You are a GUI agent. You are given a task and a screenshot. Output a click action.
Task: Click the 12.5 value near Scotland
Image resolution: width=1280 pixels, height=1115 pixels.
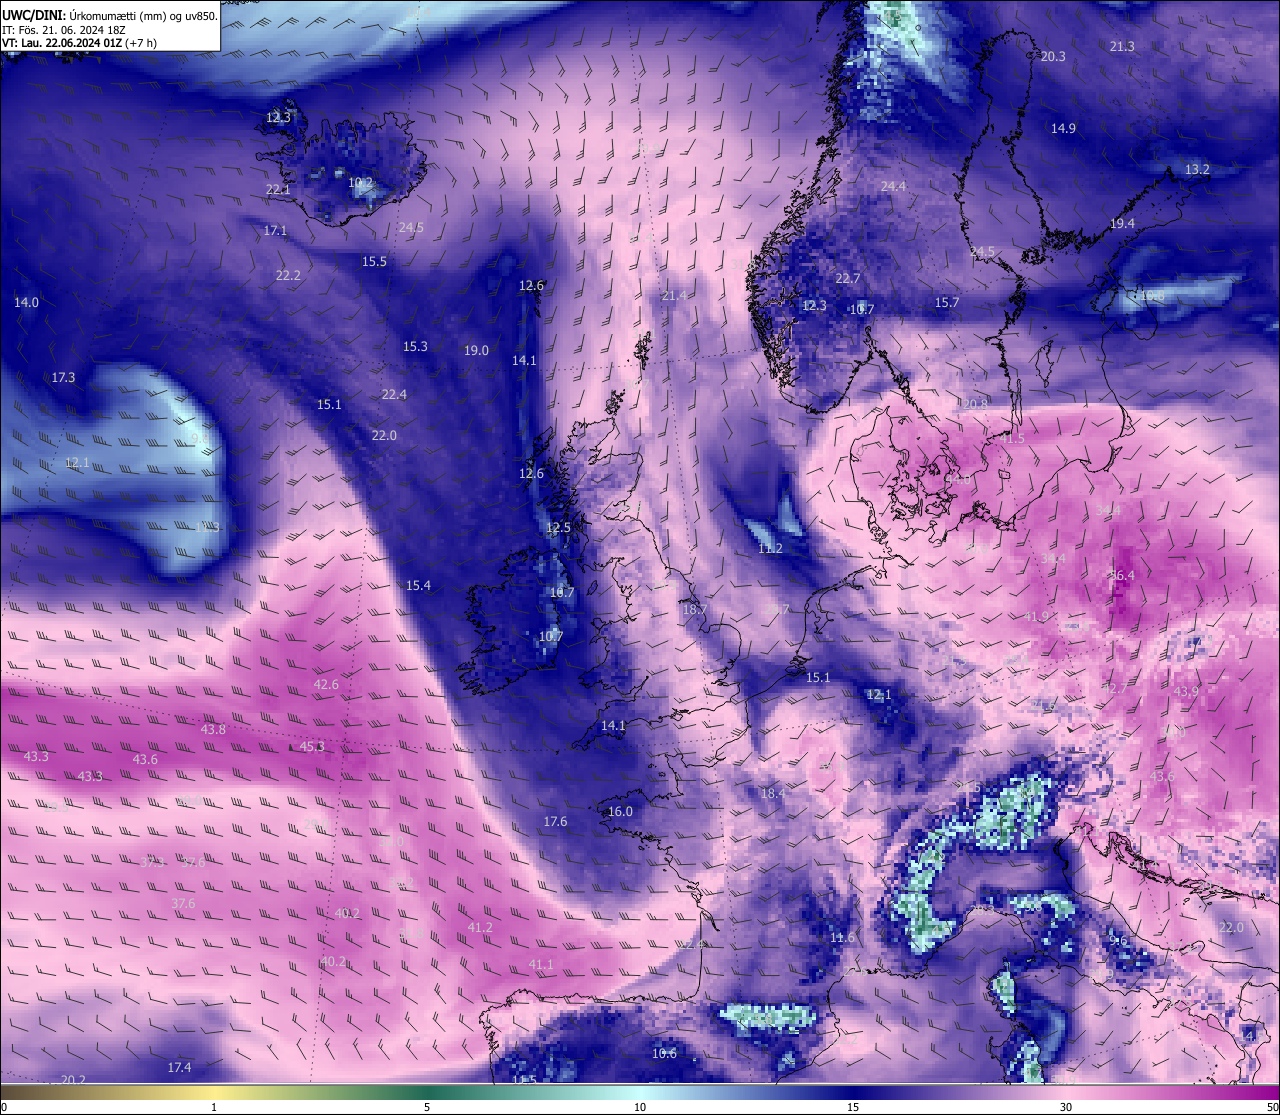tap(558, 527)
